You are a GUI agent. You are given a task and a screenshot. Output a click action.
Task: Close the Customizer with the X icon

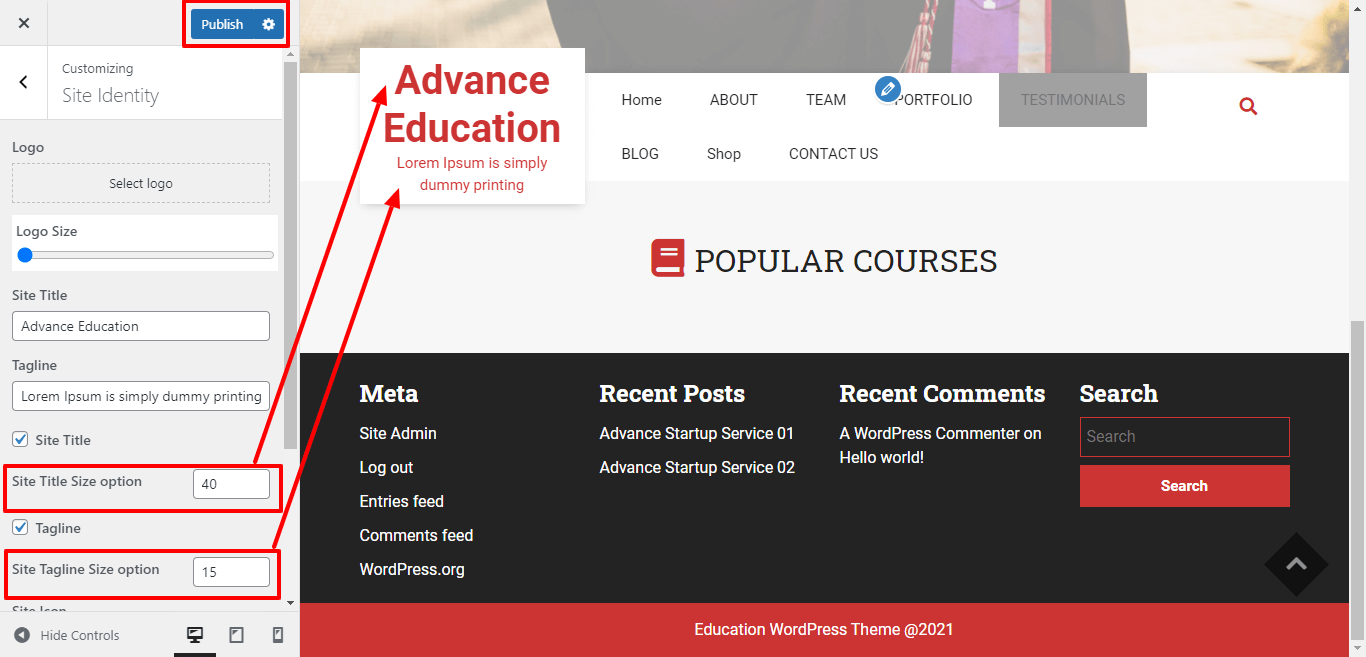(x=24, y=23)
